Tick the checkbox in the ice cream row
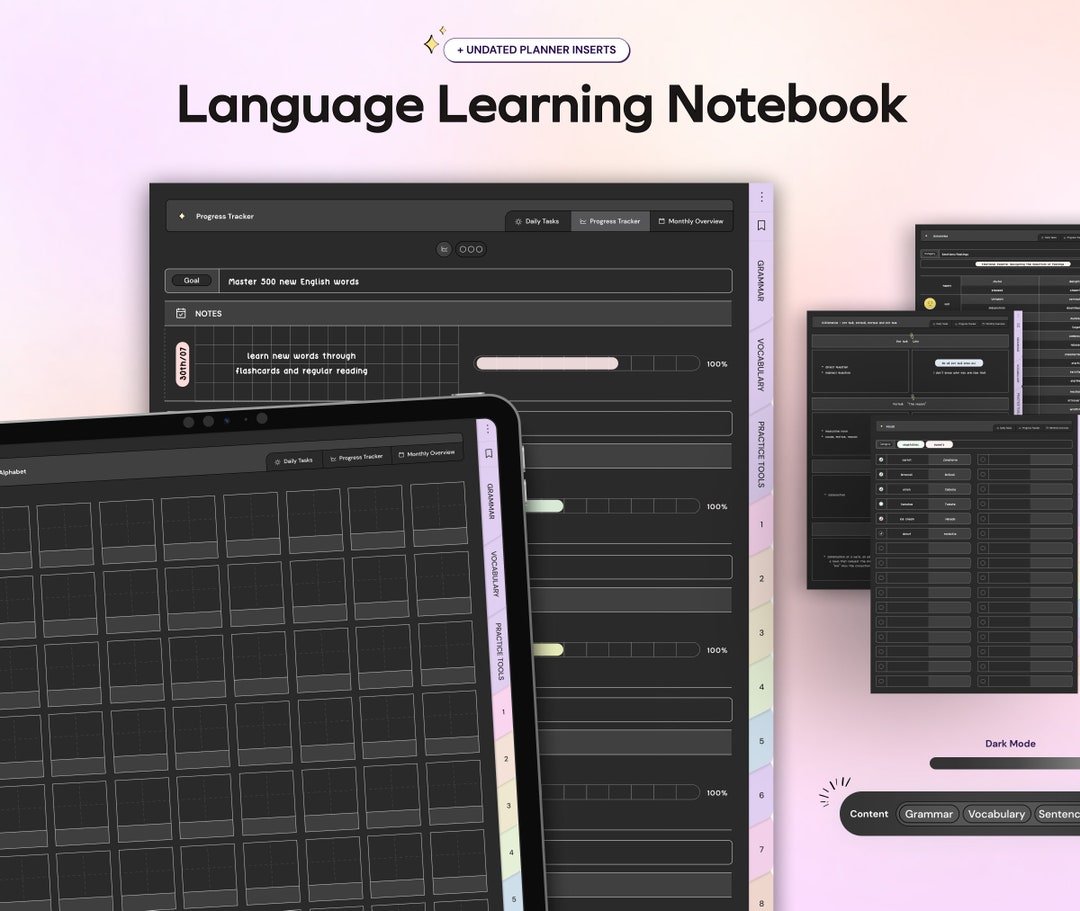1080x911 pixels. tap(881, 519)
